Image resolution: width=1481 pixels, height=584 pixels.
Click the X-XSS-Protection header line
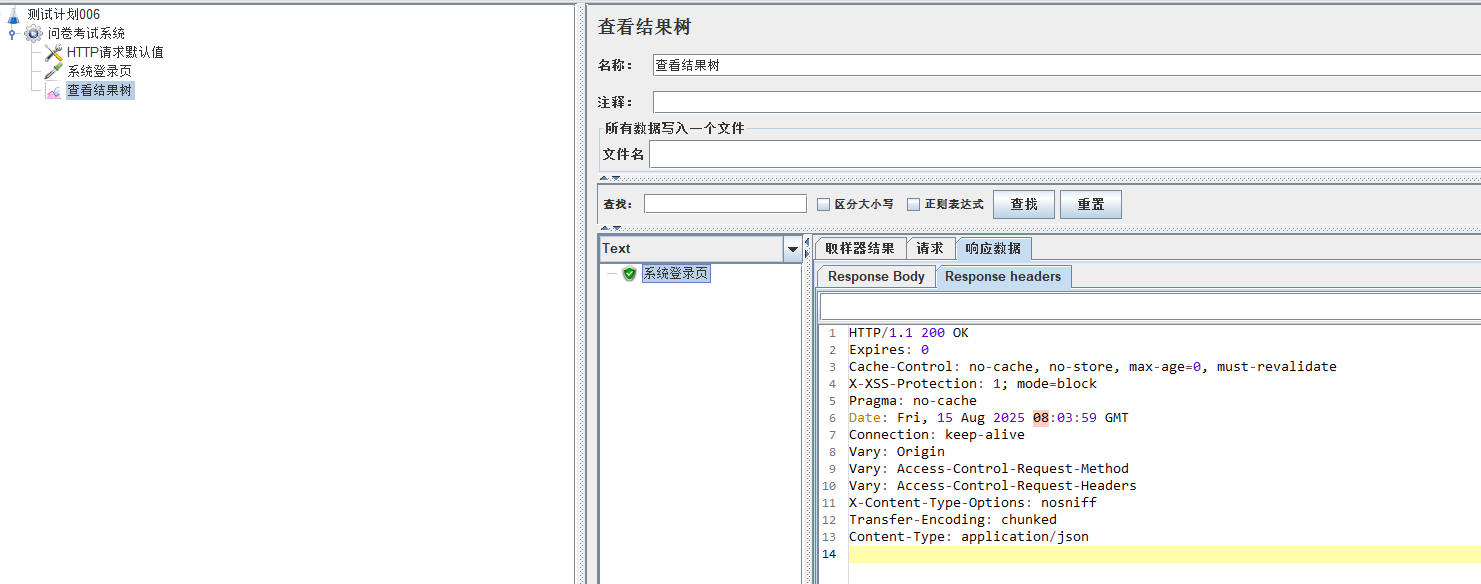point(972,383)
